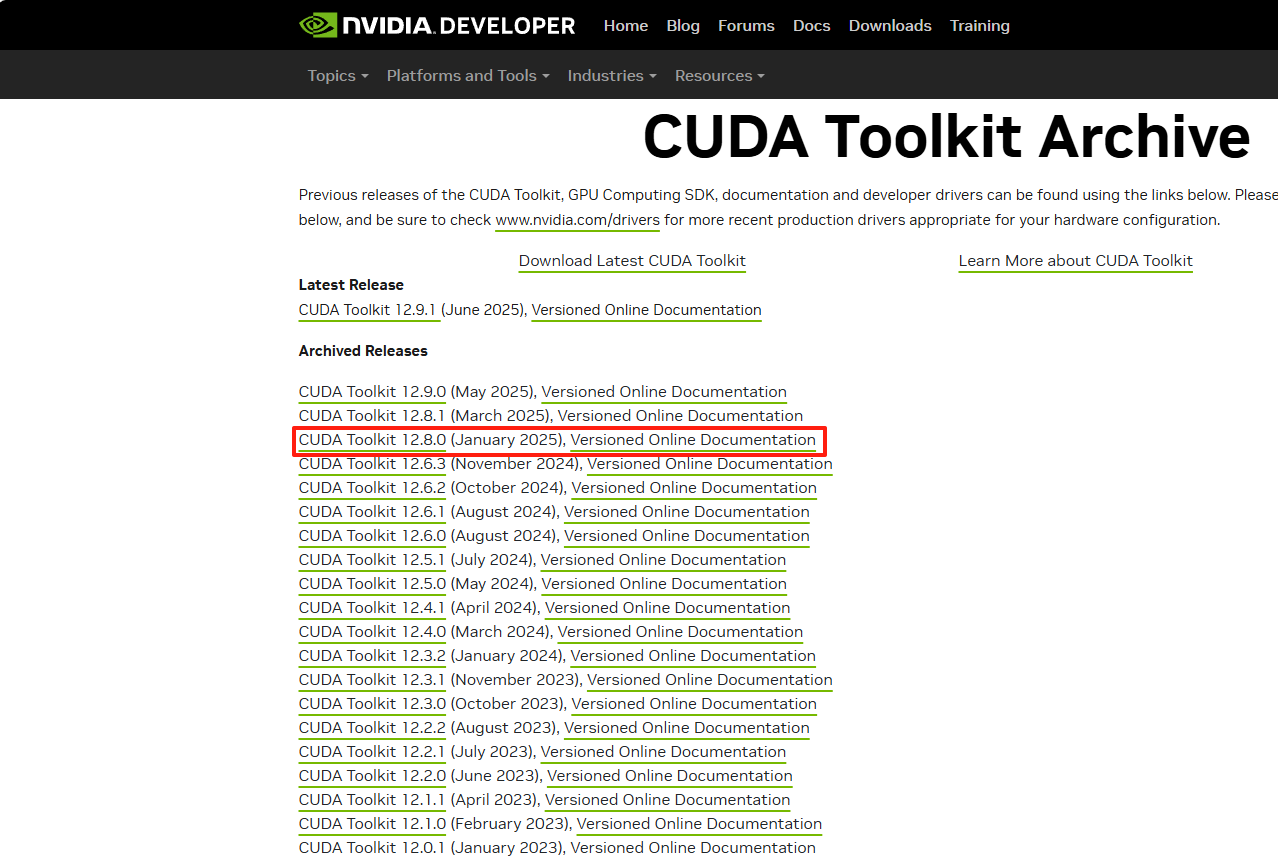The width and height of the screenshot is (1278, 856).
Task: Open Downloads in top navigation
Action: click(890, 26)
